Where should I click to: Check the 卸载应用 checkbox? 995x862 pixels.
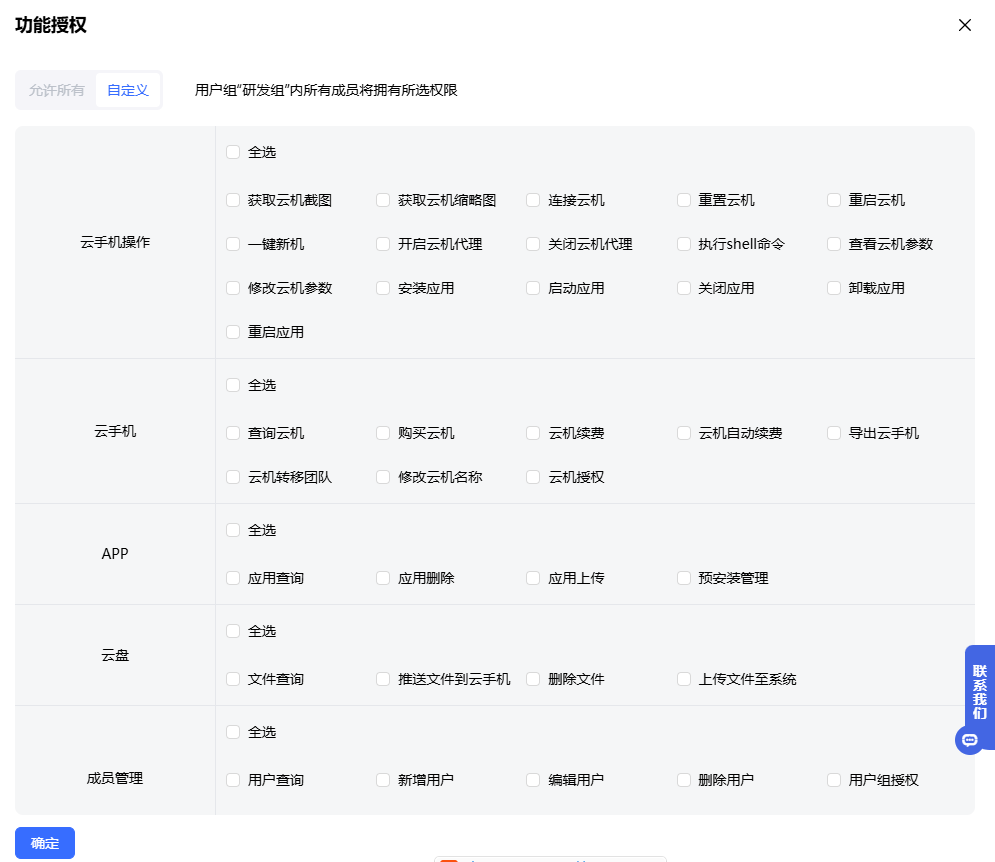click(834, 288)
